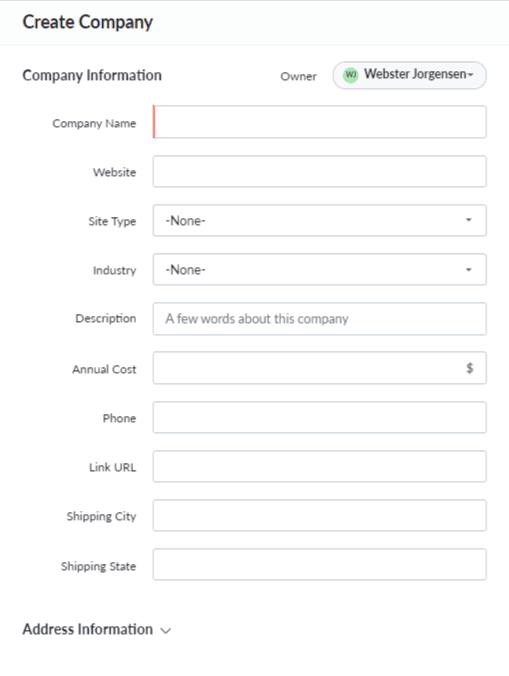509x676 pixels.
Task: Click the Industry dropdown arrow
Action: 468,270
